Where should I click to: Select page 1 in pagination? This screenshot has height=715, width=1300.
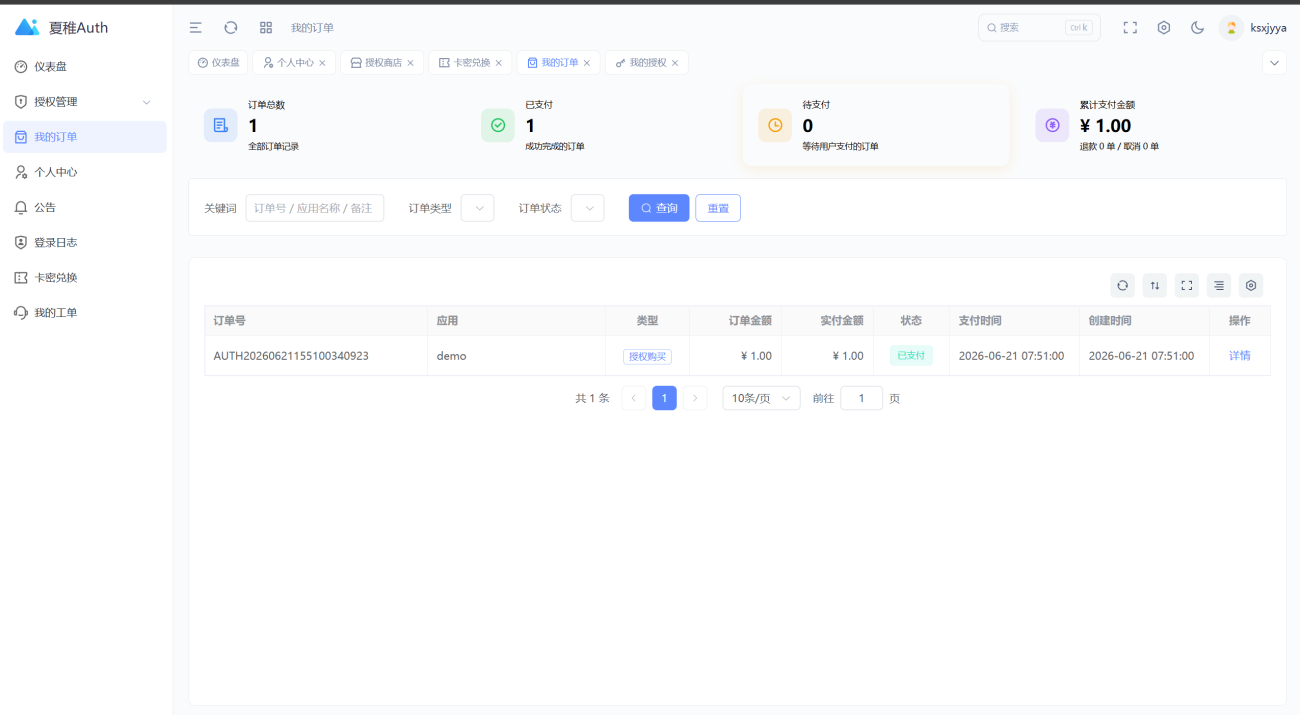(x=665, y=398)
